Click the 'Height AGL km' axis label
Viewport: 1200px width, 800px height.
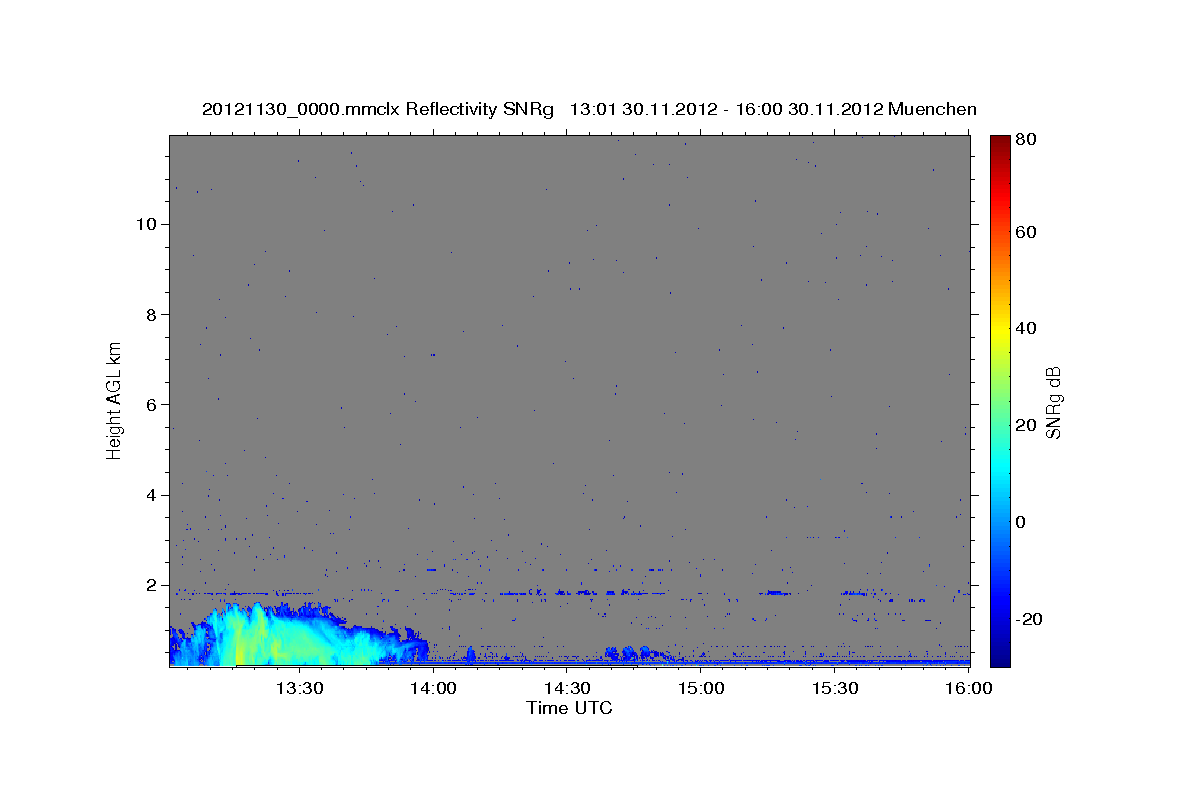[x=115, y=400]
